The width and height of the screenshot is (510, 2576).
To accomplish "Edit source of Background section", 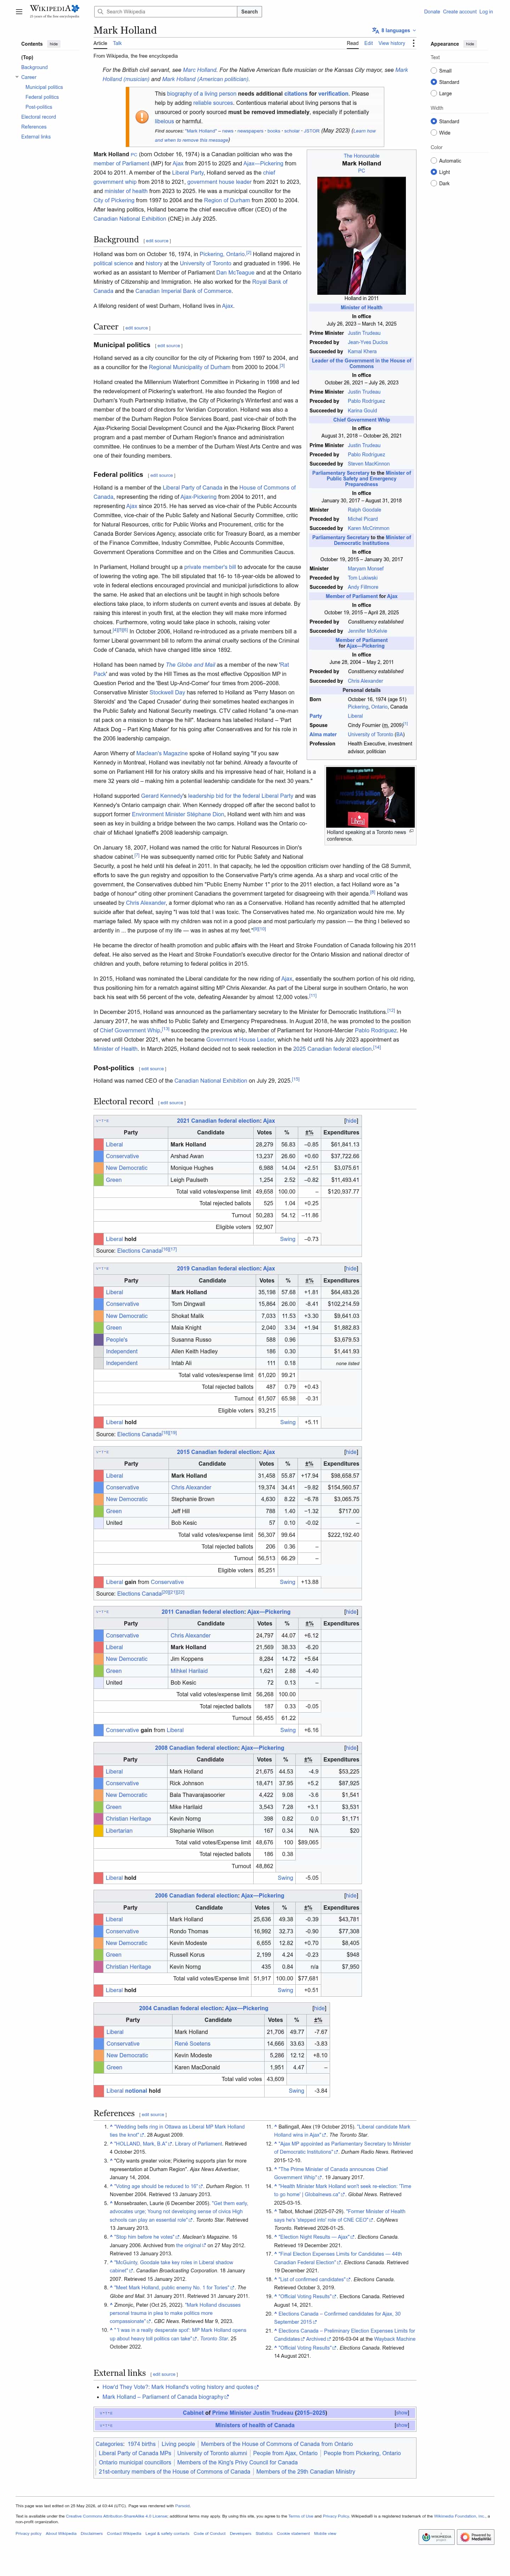I will (x=157, y=241).
